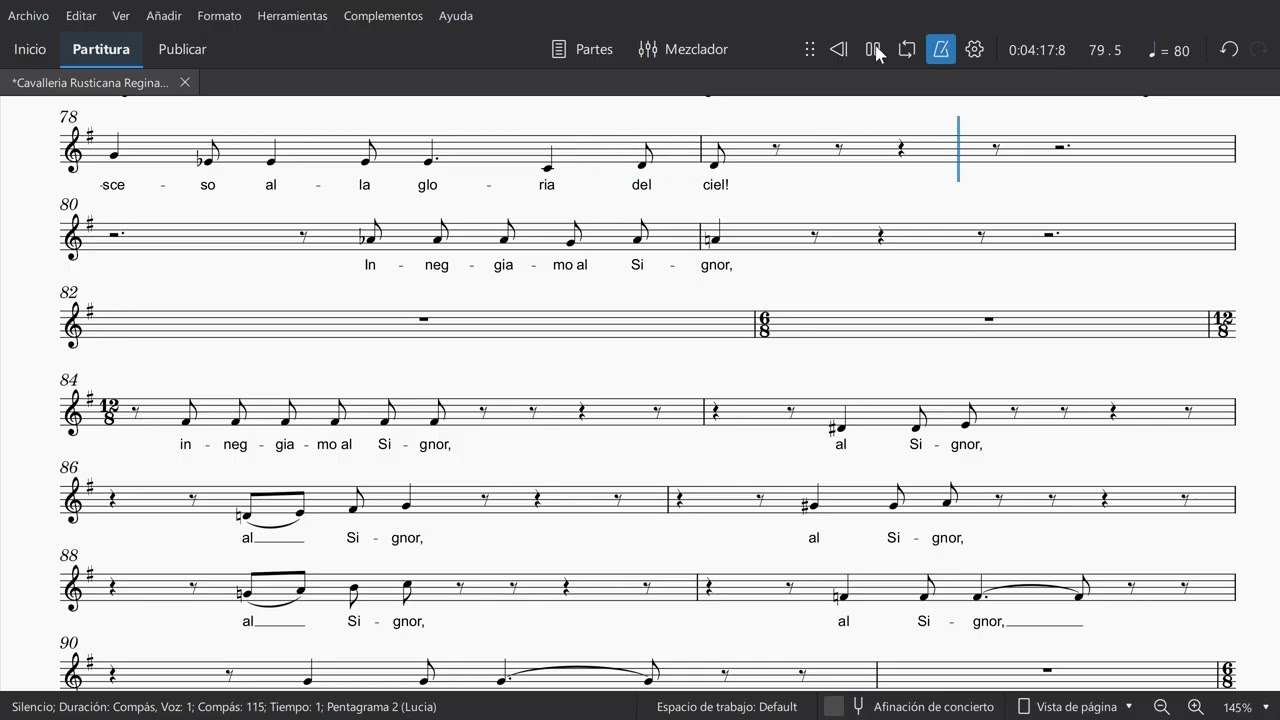This screenshot has width=1280, height=720.
Task: Undo the last action
Action: pyautogui.click(x=1229, y=49)
